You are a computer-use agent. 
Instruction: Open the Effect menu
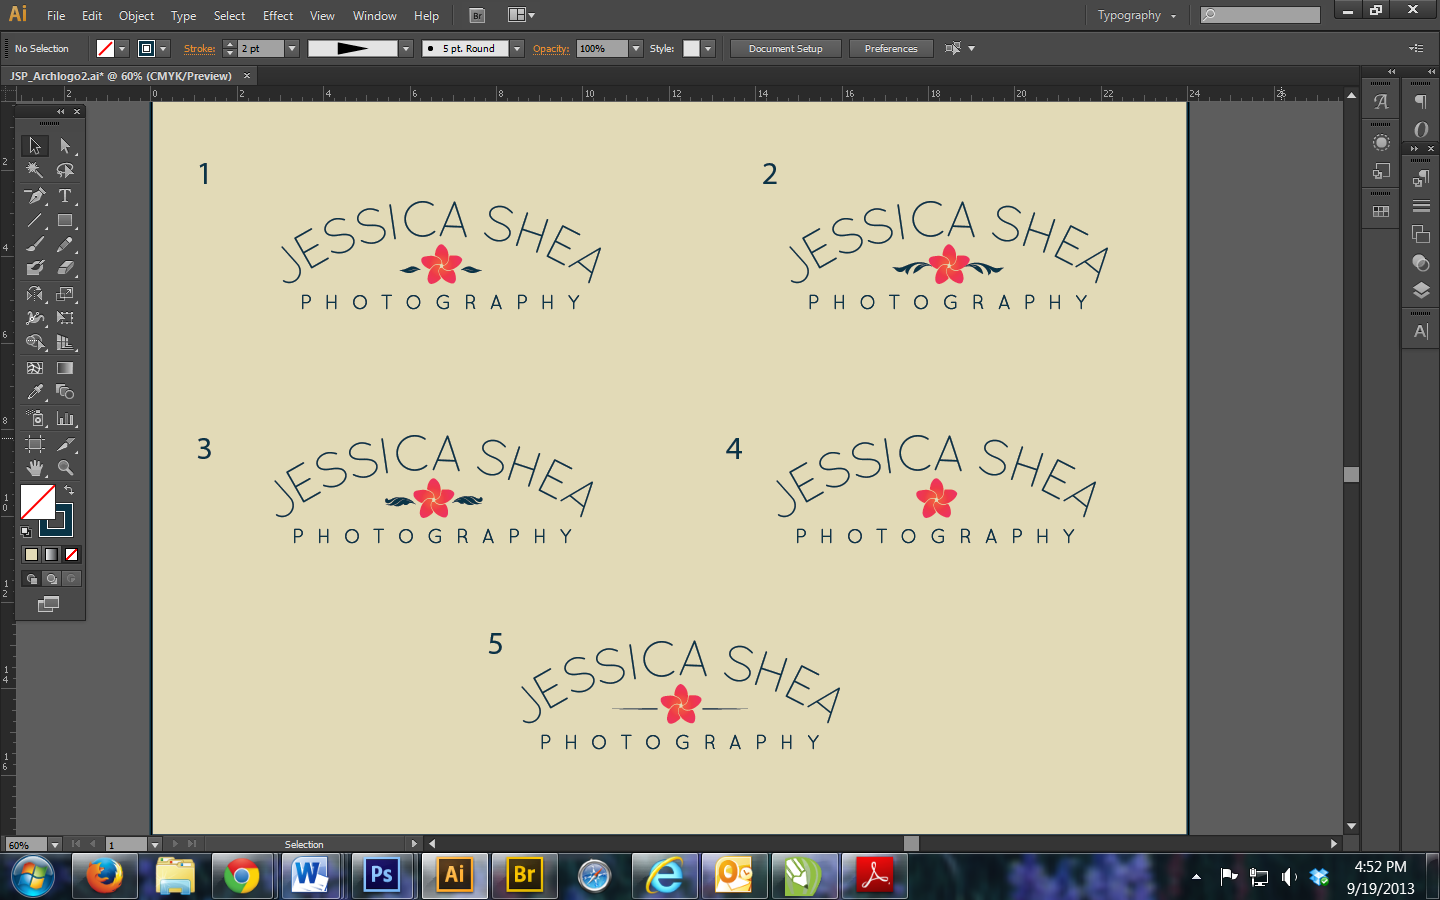click(x=278, y=15)
